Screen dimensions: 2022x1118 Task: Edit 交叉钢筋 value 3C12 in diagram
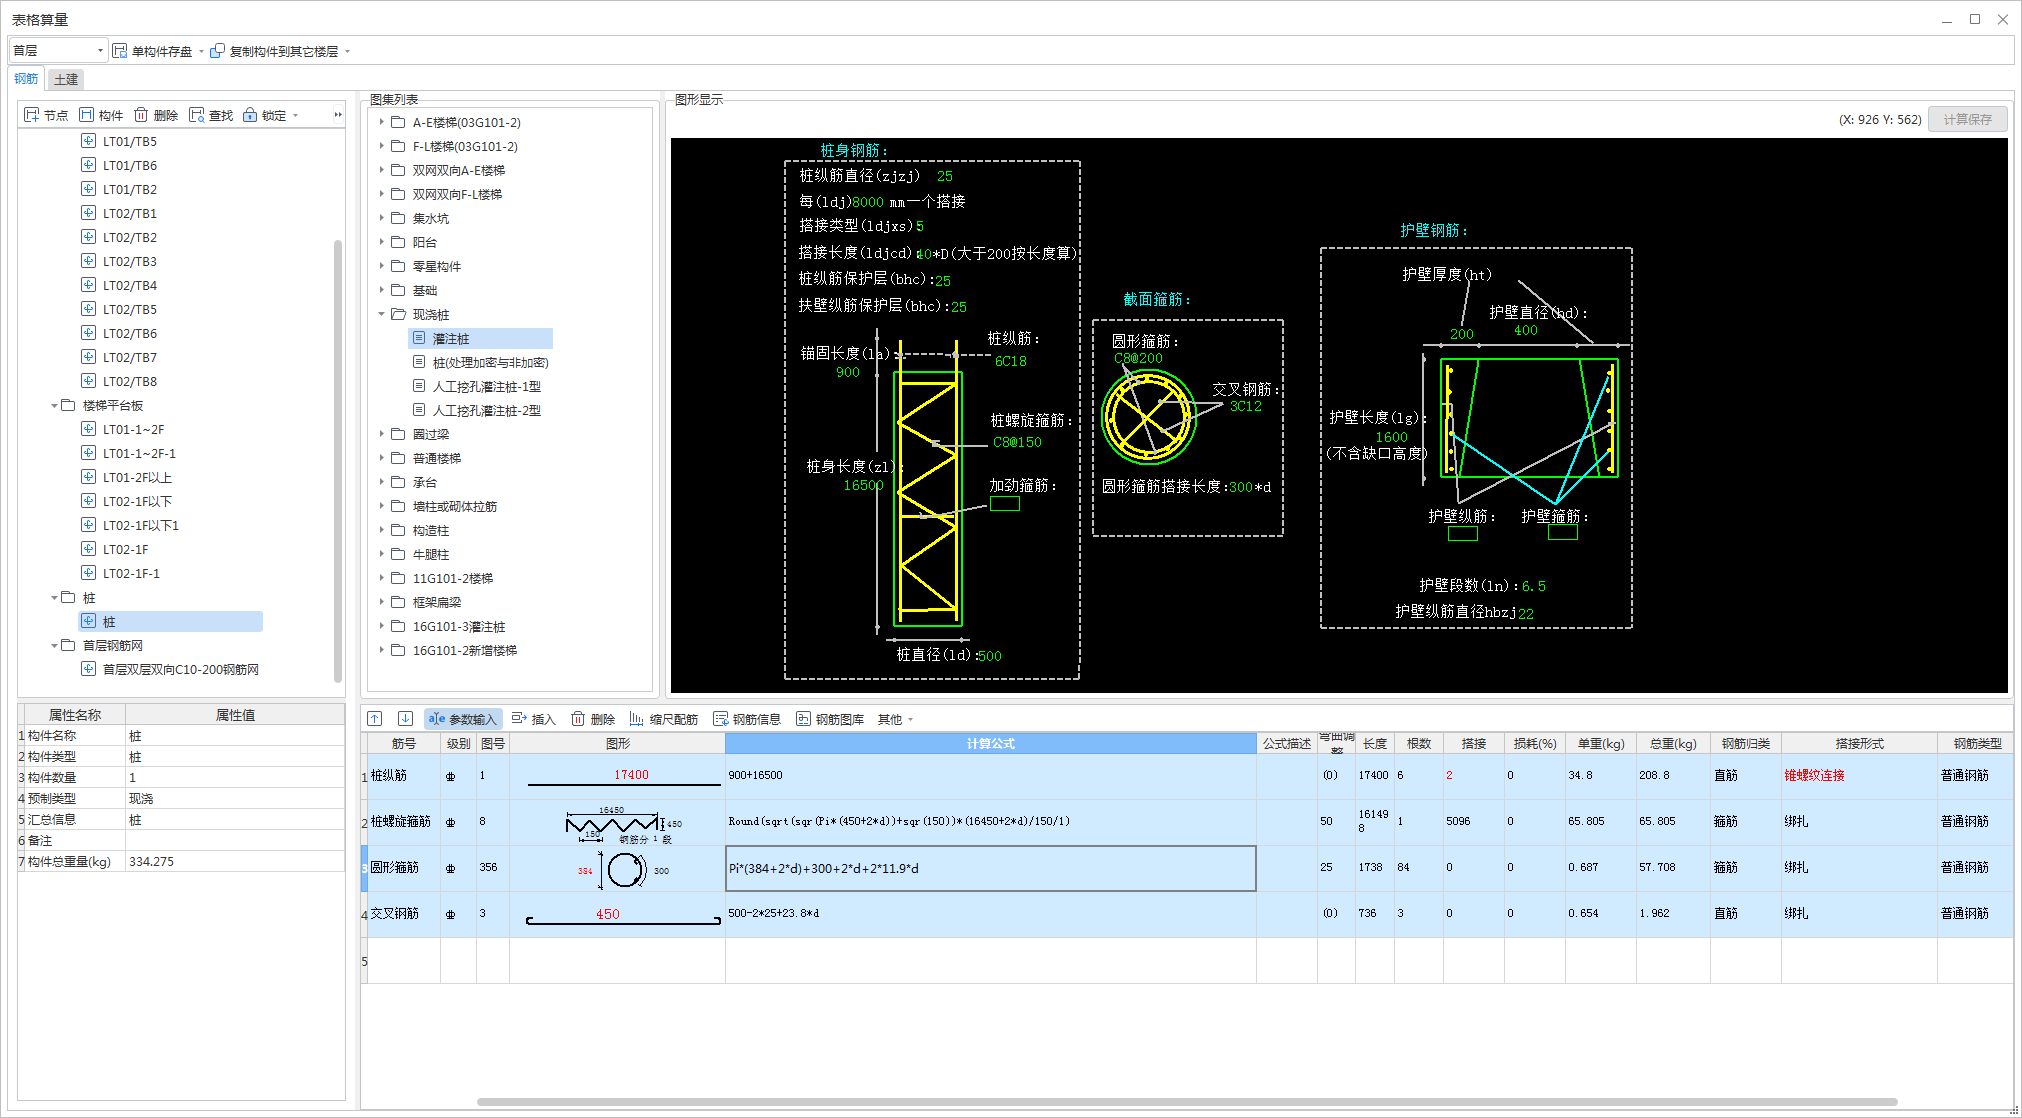tap(1246, 406)
